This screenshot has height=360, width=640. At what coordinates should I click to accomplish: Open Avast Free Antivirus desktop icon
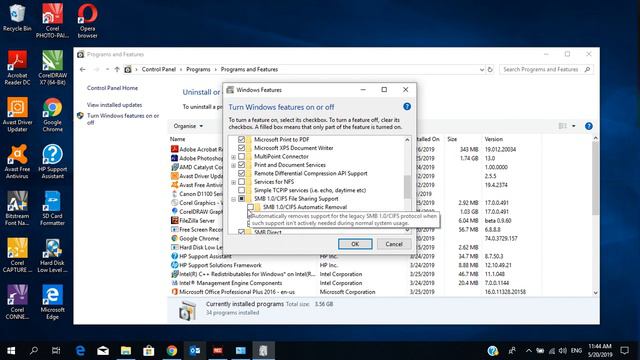click(x=17, y=162)
